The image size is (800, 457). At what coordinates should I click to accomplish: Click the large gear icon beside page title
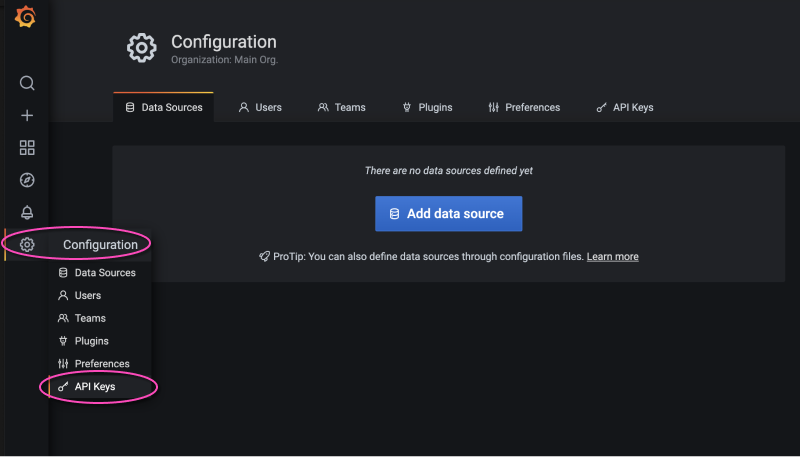click(x=141, y=48)
